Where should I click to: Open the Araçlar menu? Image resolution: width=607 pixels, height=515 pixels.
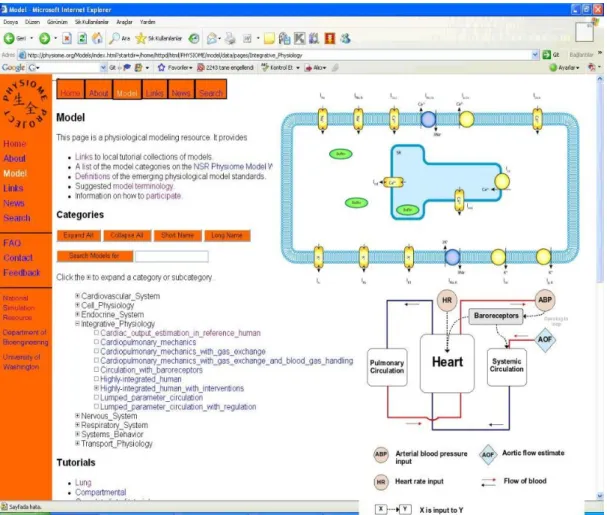(x=124, y=22)
